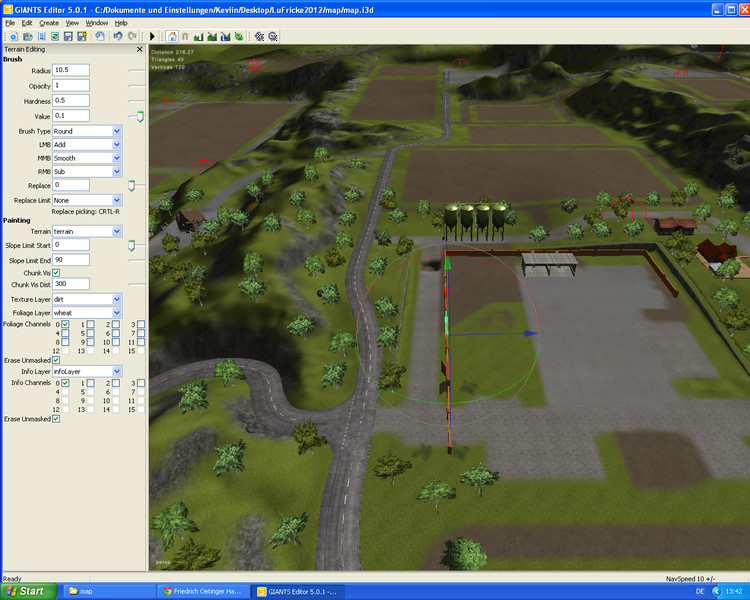Open the Help menu

(x=121, y=23)
